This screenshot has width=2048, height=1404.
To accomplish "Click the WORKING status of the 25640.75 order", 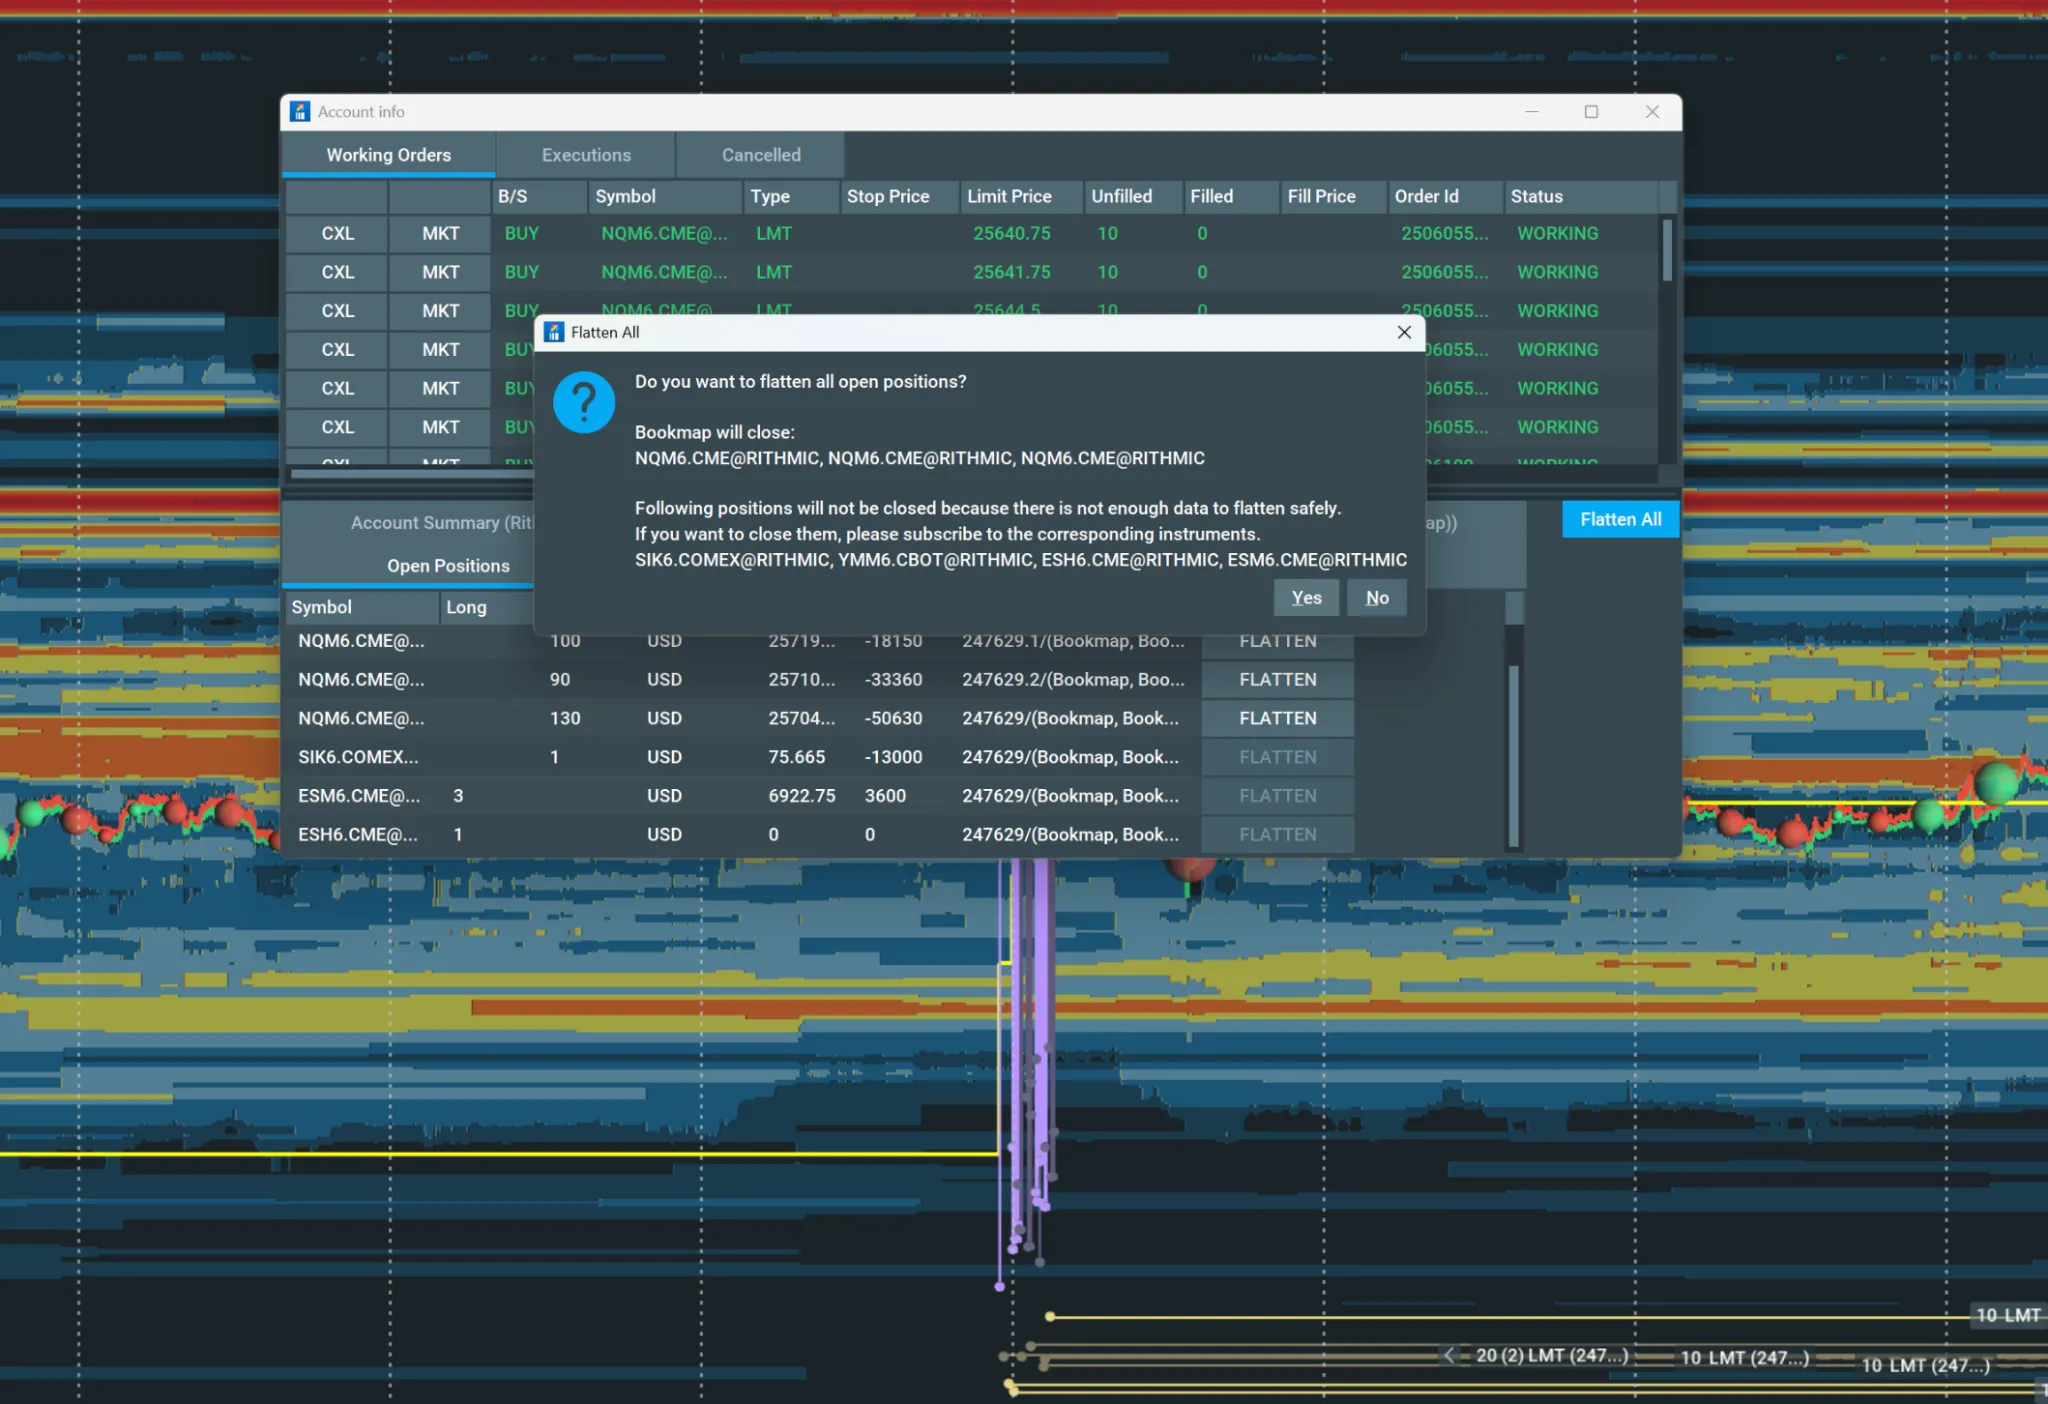I will click(x=1557, y=233).
